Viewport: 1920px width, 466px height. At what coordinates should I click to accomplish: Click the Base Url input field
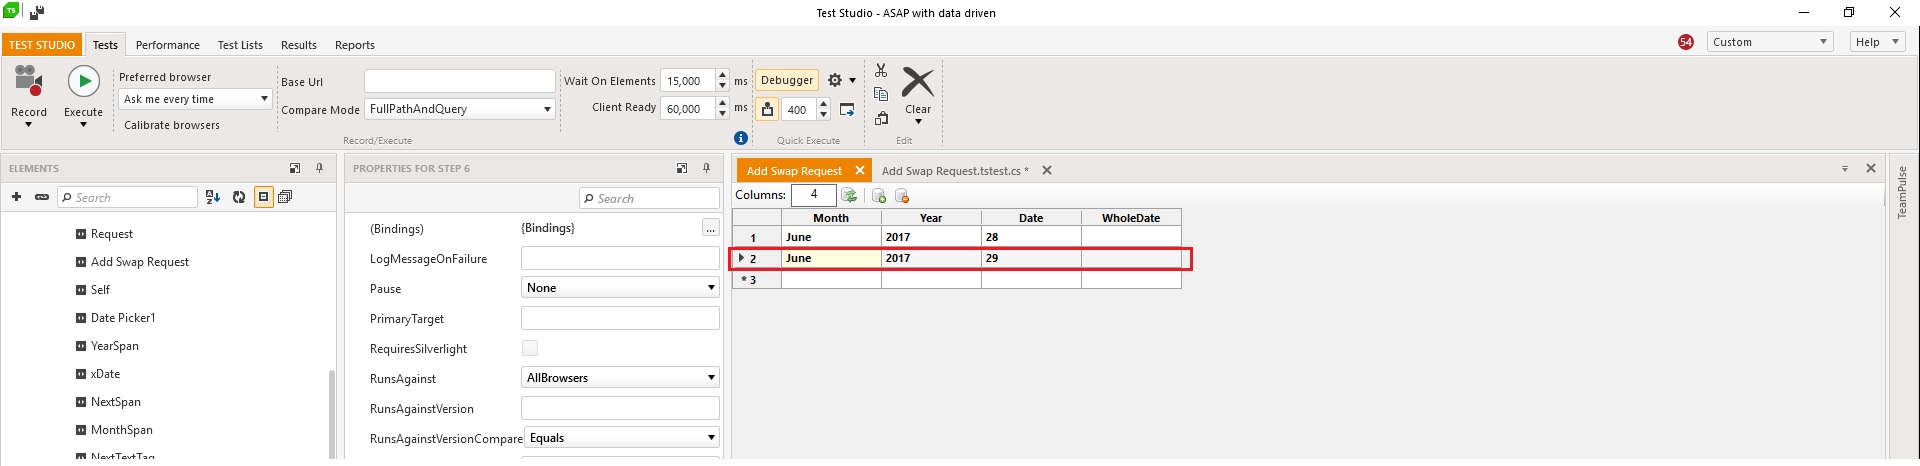(x=459, y=81)
